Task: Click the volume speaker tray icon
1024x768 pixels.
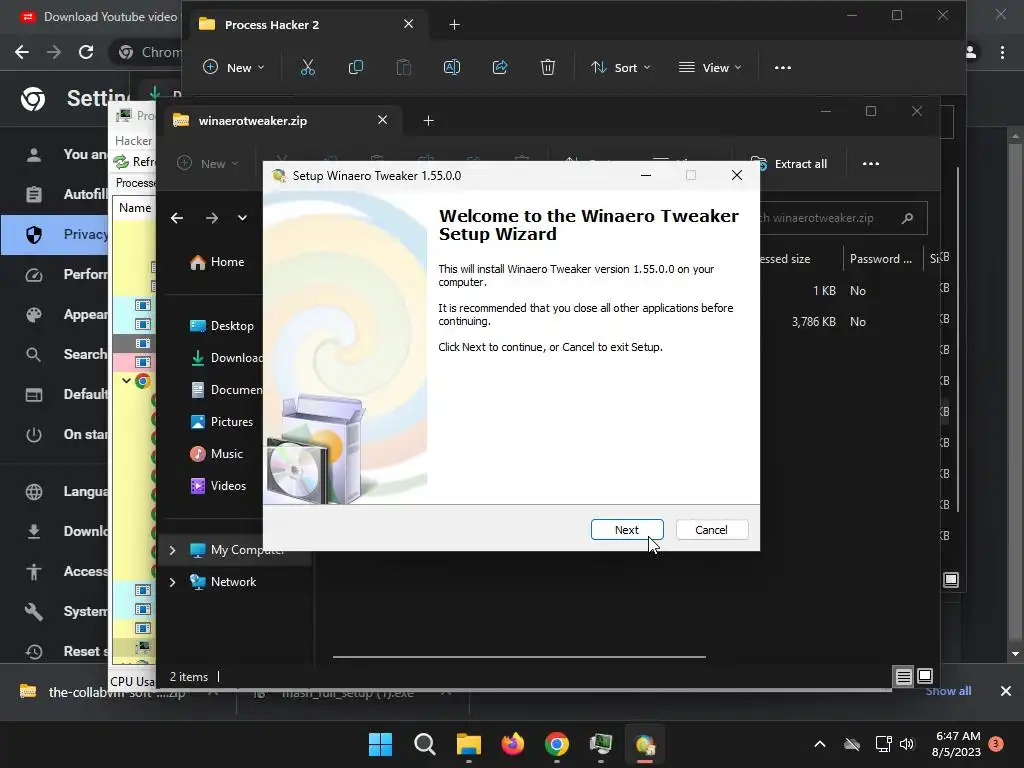Action: point(906,744)
